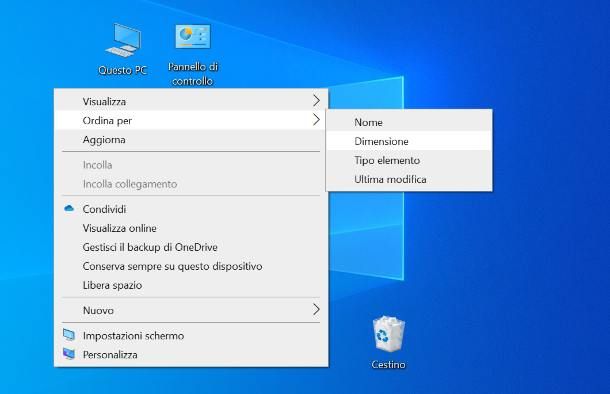Sort by Ultima modifica
610x394 pixels.
[409, 179]
